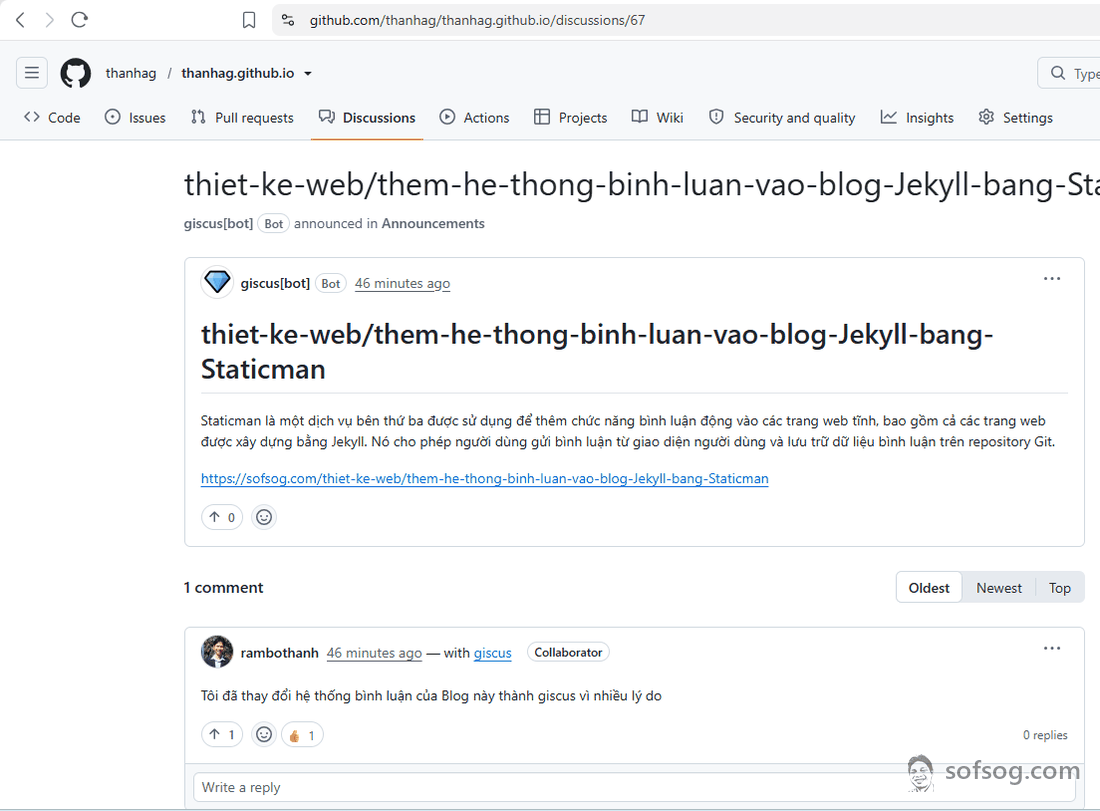Open the Projects tab
1100x811 pixels.
click(x=570, y=117)
